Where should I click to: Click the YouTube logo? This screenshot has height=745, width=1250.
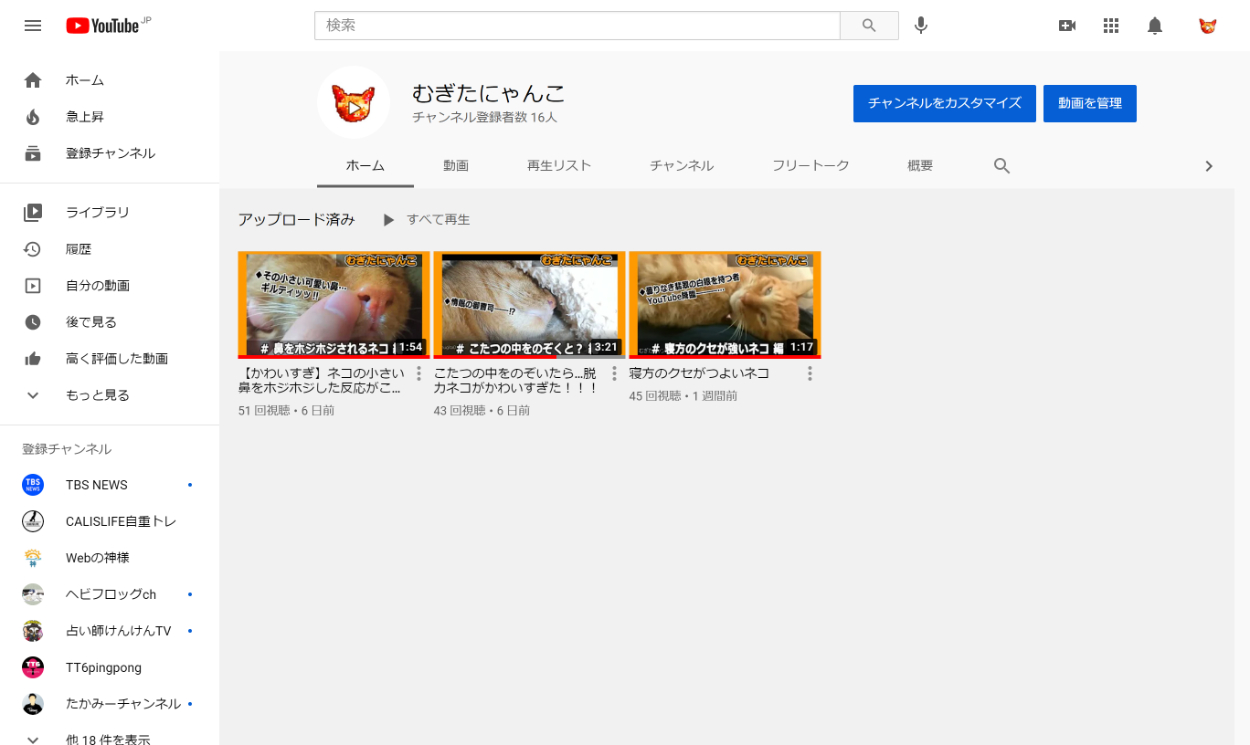[103, 26]
